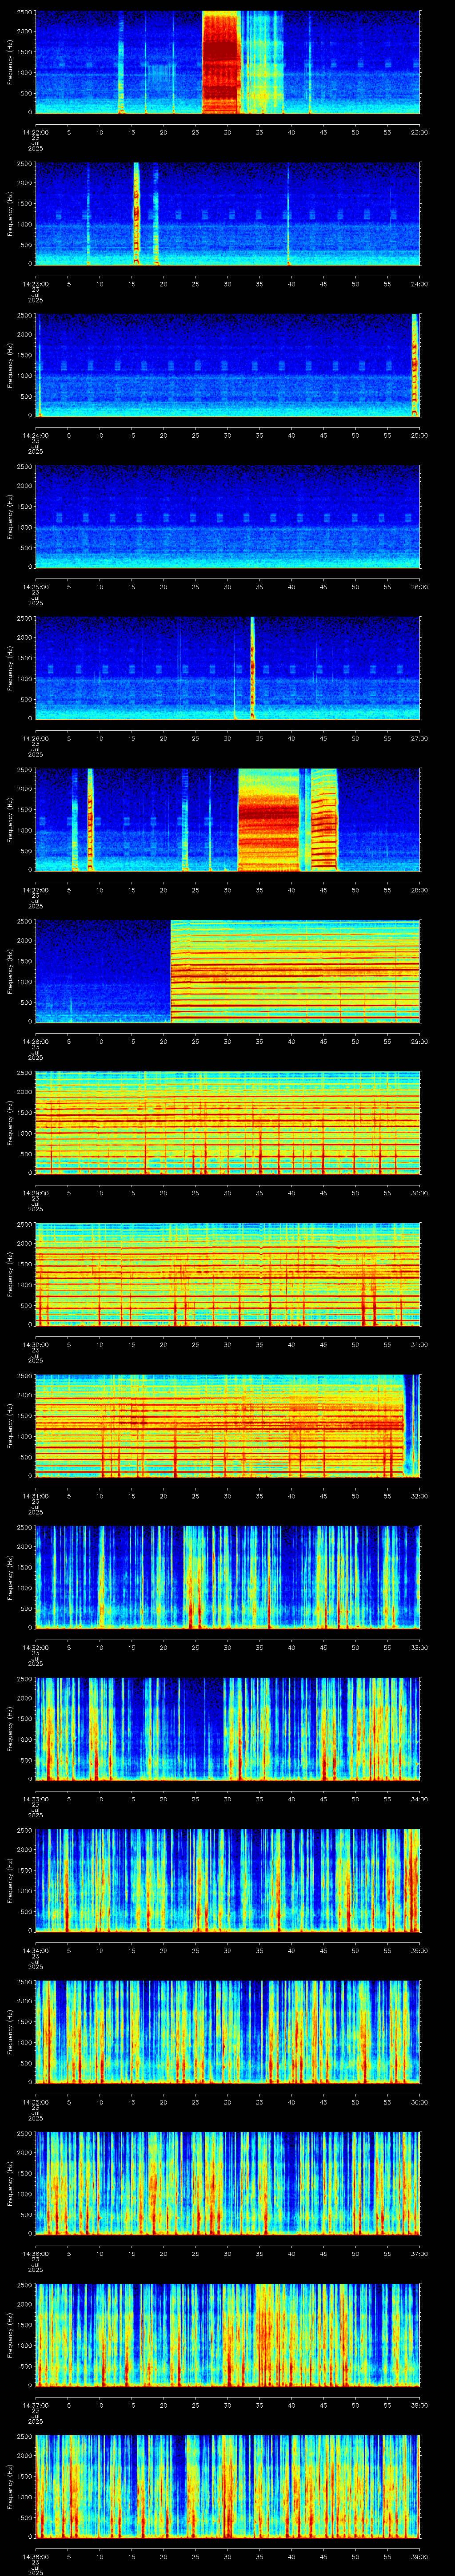Click the 14:25:00 start time label
The image size is (455, 2576).
(x=35, y=587)
